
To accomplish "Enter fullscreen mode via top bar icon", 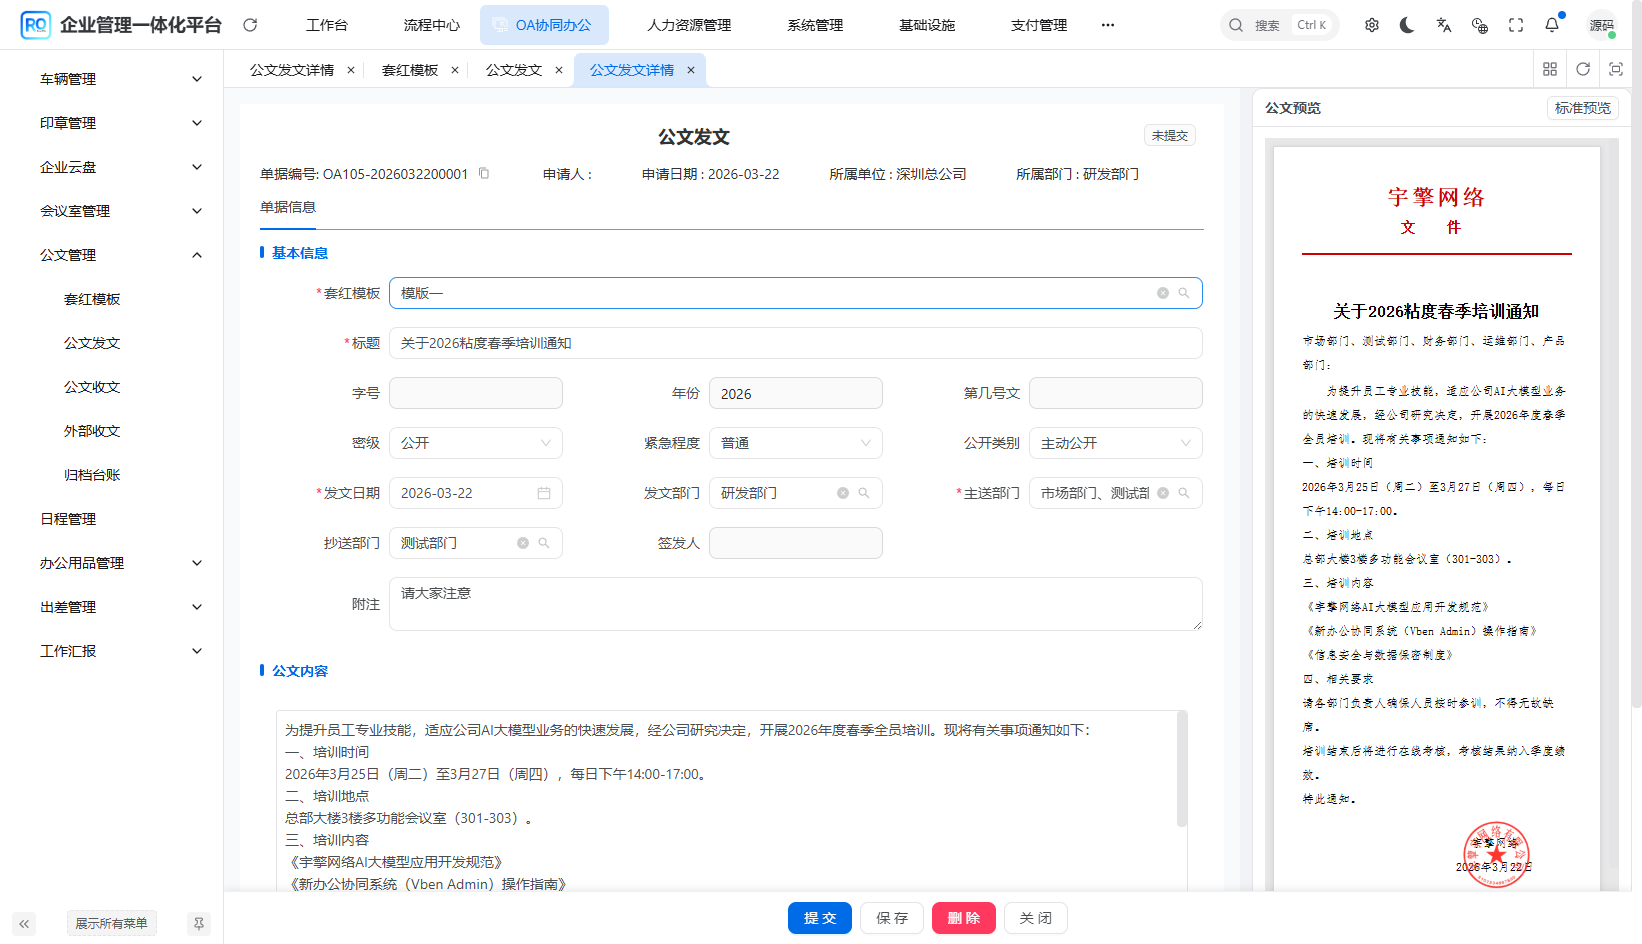I will tap(1516, 25).
